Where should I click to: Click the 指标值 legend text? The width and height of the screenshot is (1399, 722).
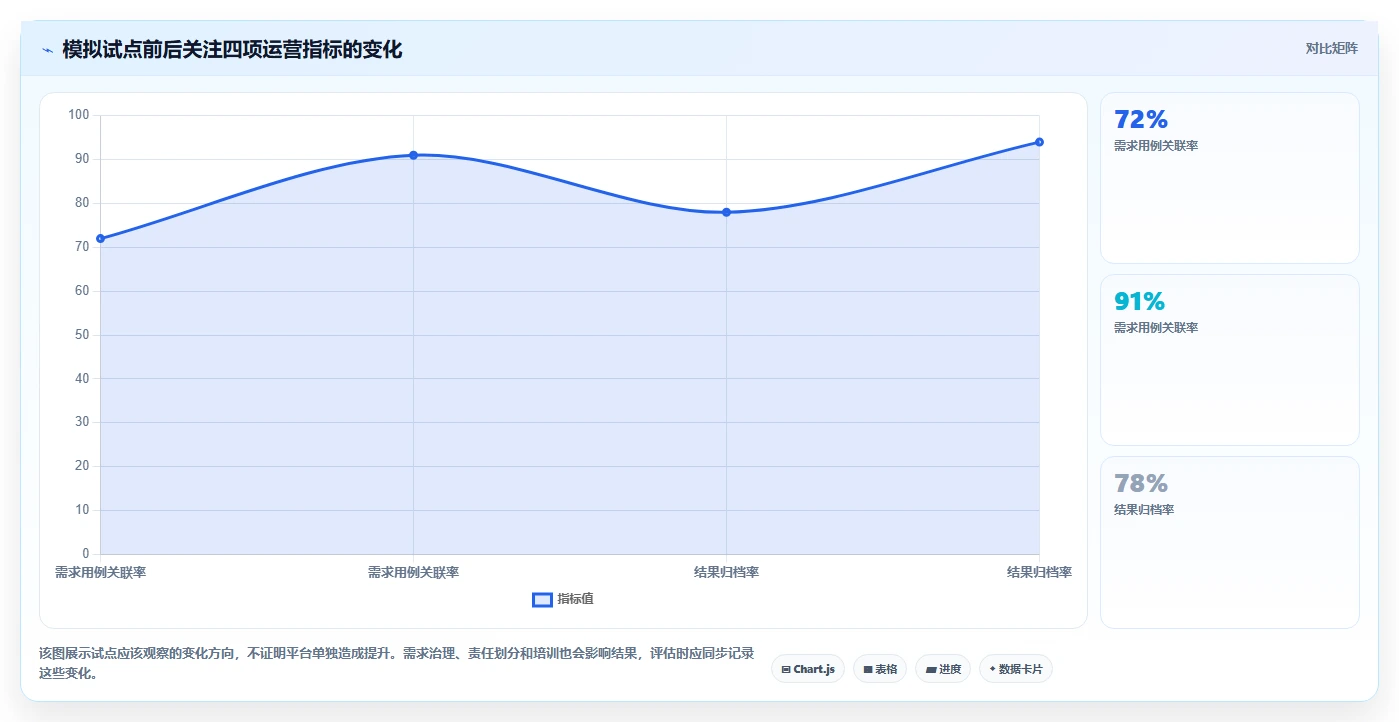(x=575, y=599)
